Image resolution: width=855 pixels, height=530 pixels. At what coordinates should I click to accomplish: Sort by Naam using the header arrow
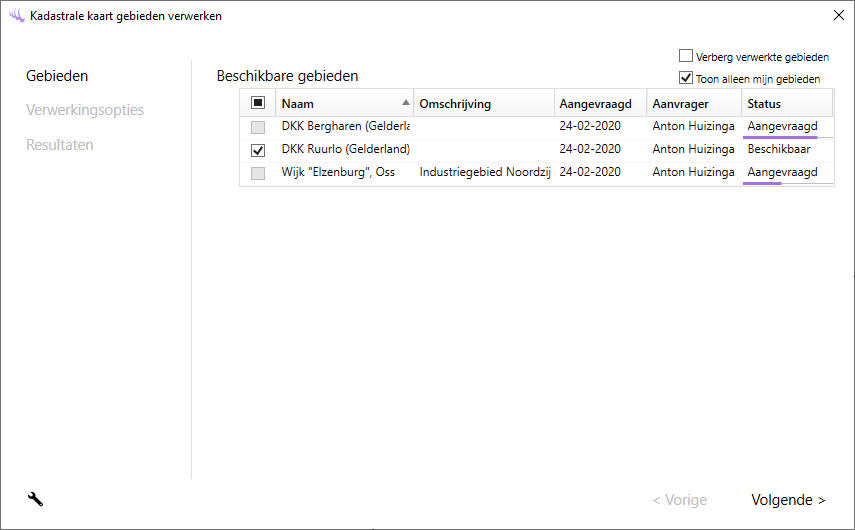(x=405, y=103)
